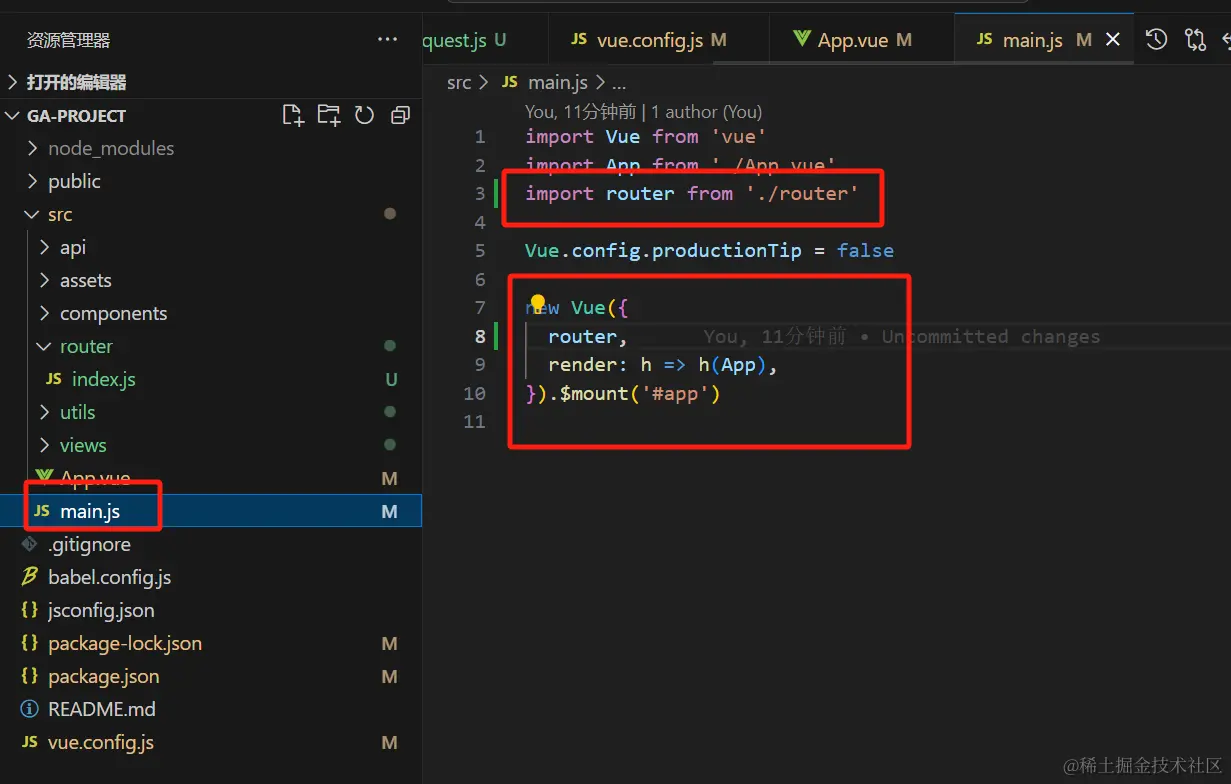Viewport: 1231px width, 784px height.
Task: Click the New Folder icon in explorer
Action: 328,116
